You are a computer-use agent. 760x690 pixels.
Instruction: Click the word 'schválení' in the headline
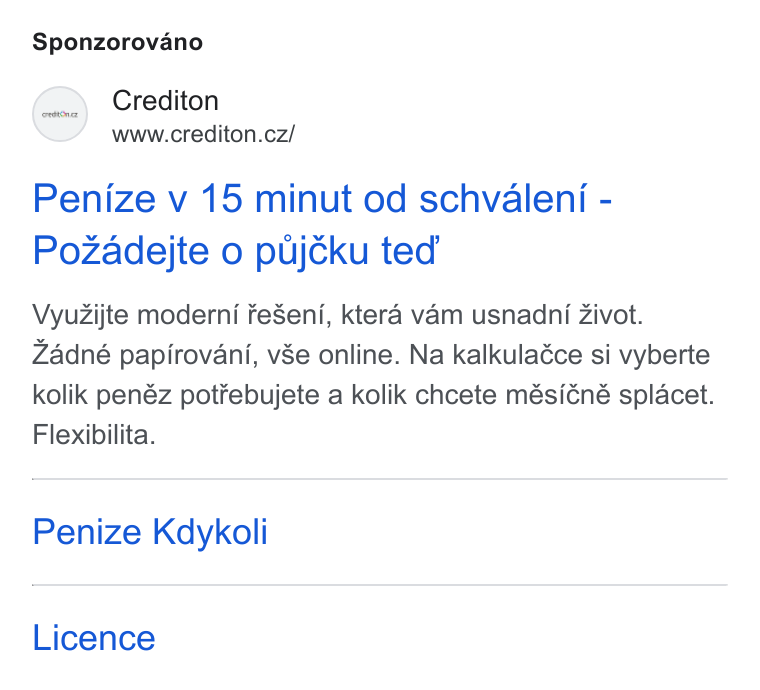(x=503, y=199)
